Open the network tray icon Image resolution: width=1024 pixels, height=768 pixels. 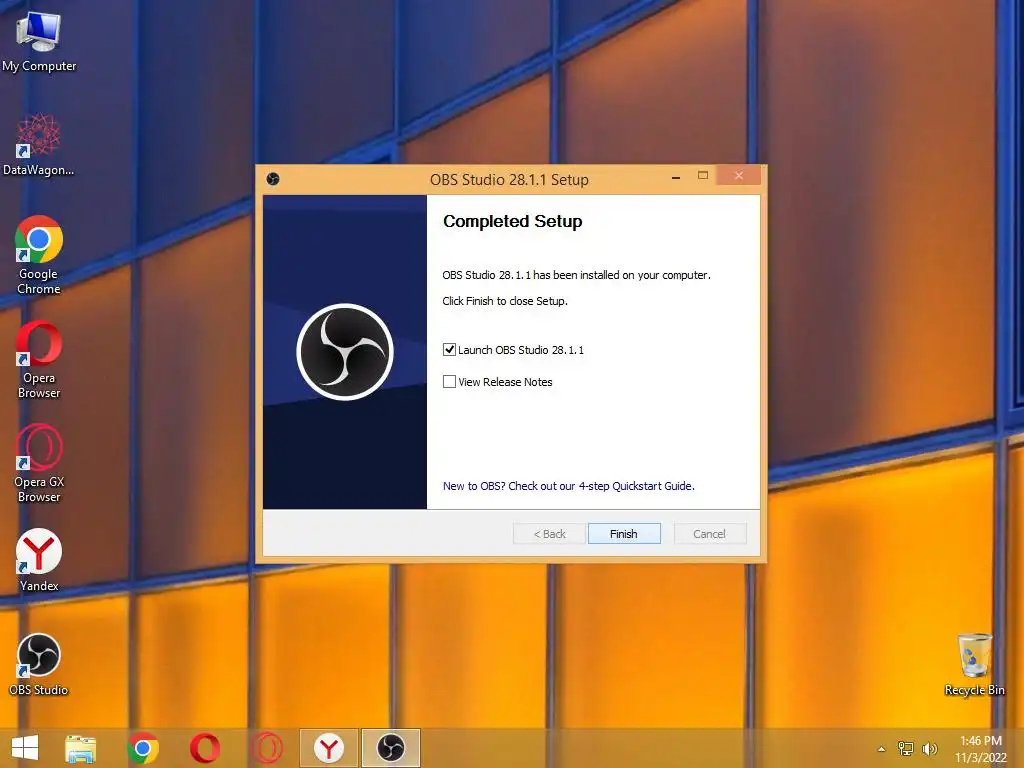pos(906,748)
